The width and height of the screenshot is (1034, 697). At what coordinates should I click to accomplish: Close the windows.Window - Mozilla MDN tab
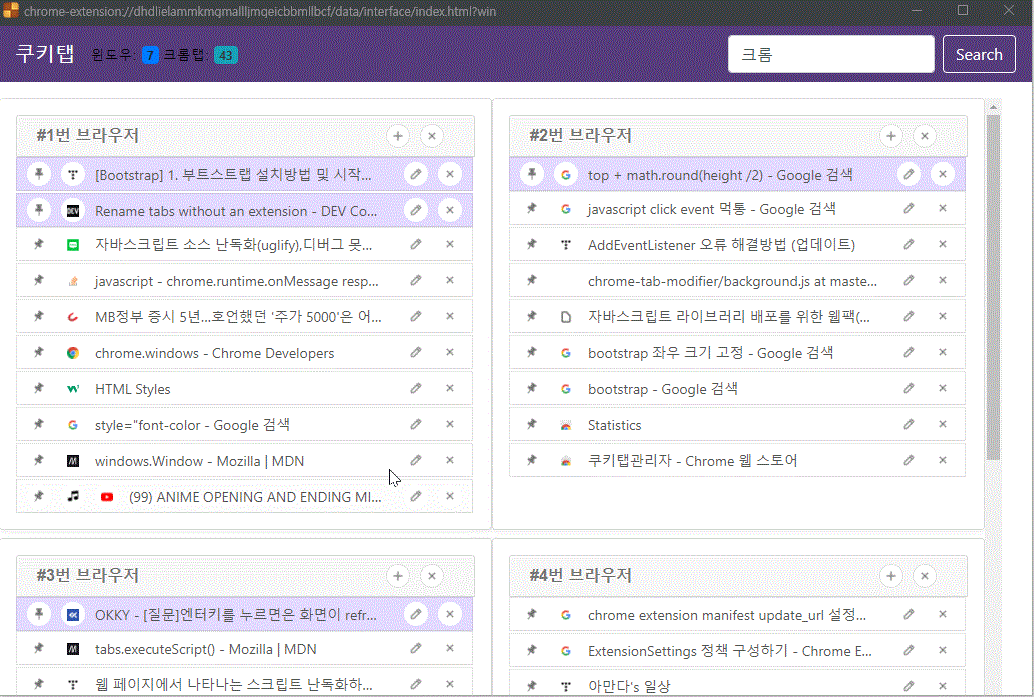[450, 460]
